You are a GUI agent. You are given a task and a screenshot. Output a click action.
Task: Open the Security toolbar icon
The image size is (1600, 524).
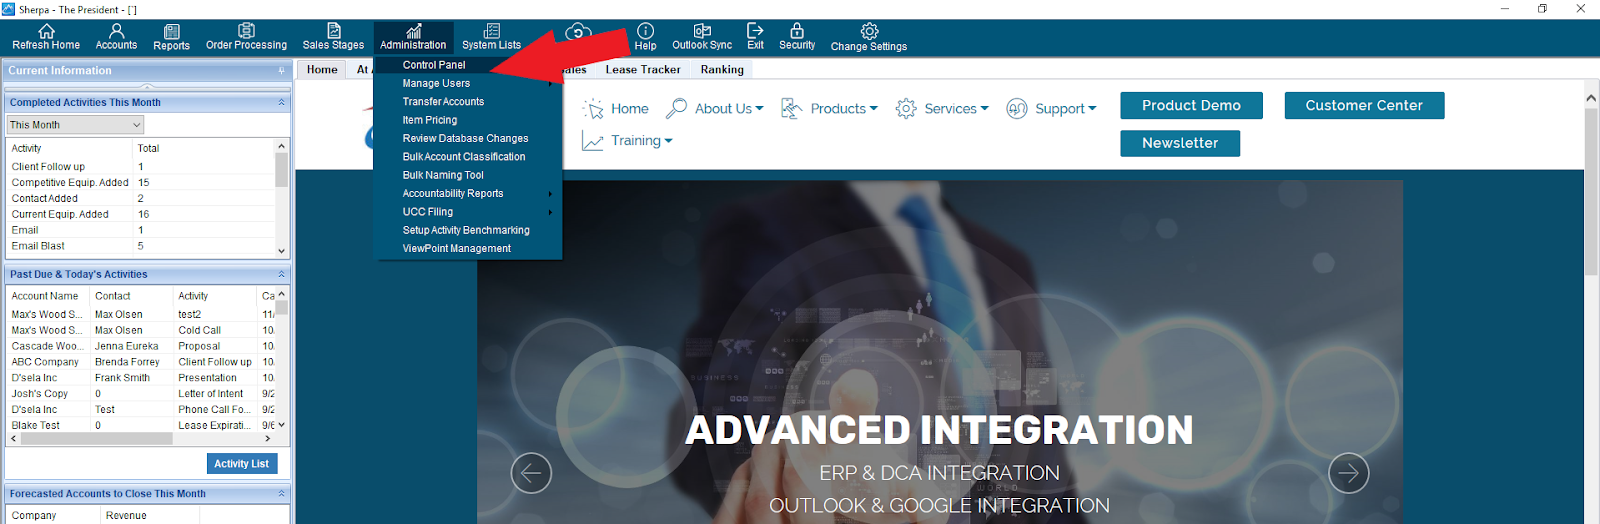[x=797, y=37]
